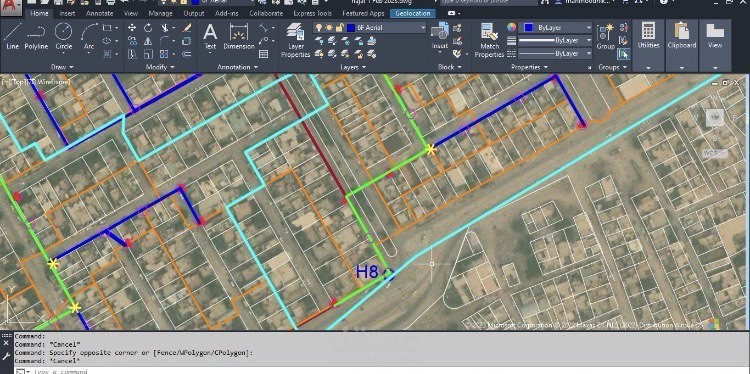Expand the Block panel
Screen dimensions: 750x374
point(449,67)
